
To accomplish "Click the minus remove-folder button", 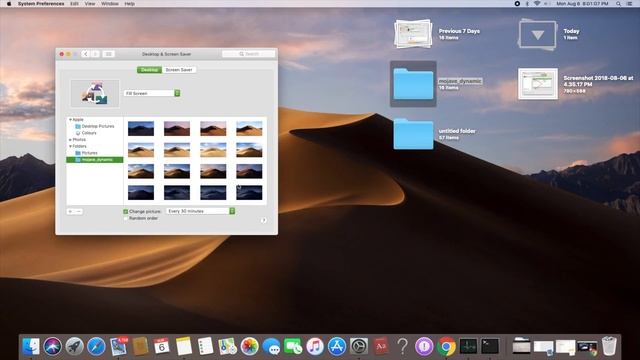I will pyautogui.click(x=79, y=211).
